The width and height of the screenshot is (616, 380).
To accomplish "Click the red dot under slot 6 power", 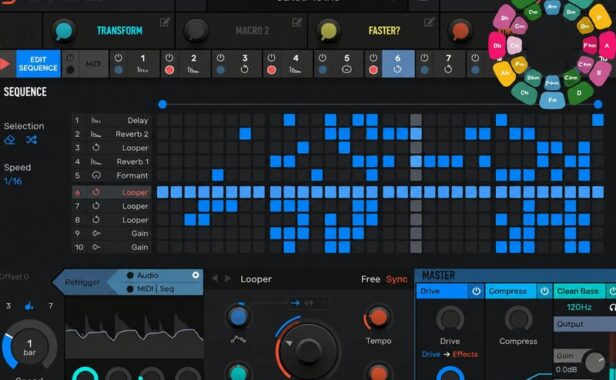I will [x=373, y=70].
